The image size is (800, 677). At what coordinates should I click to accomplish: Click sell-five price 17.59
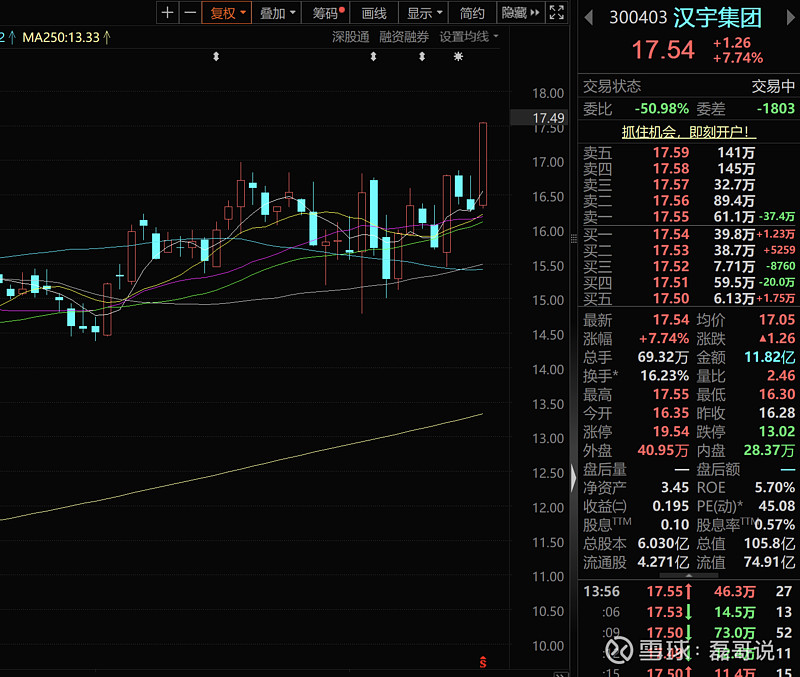tap(671, 153)
